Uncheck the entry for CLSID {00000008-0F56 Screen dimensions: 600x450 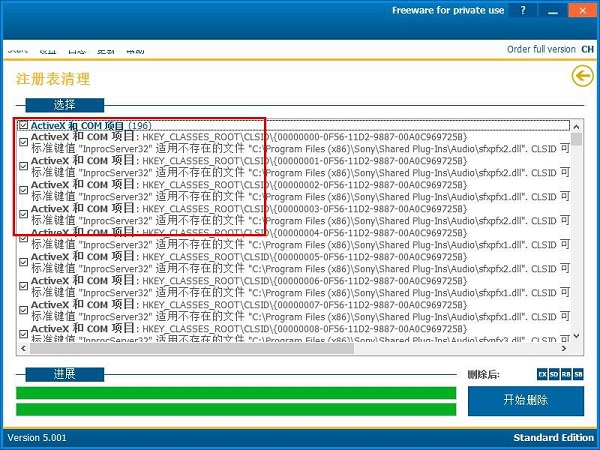[24, 334]
